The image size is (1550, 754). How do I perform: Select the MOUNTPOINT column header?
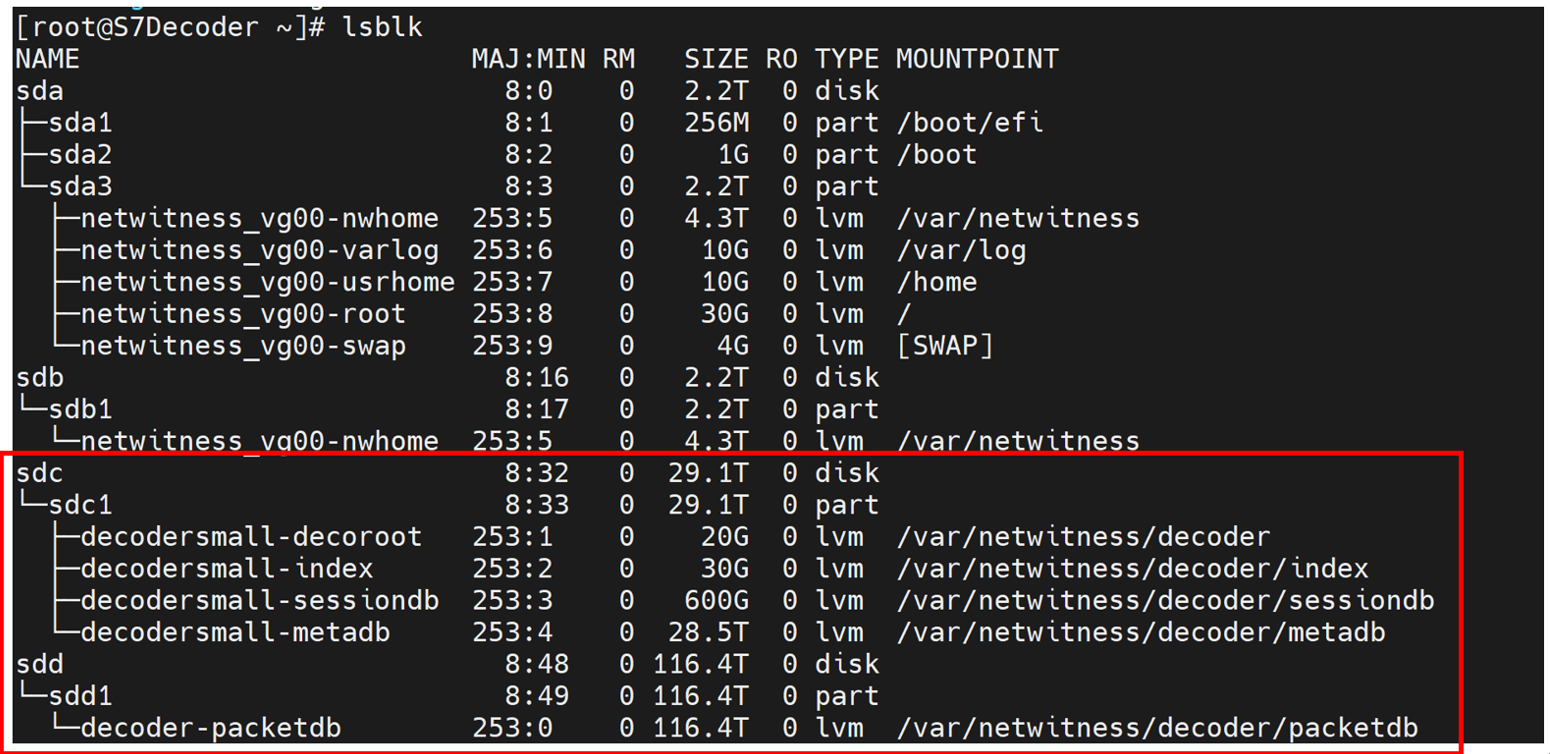[977, 59]
